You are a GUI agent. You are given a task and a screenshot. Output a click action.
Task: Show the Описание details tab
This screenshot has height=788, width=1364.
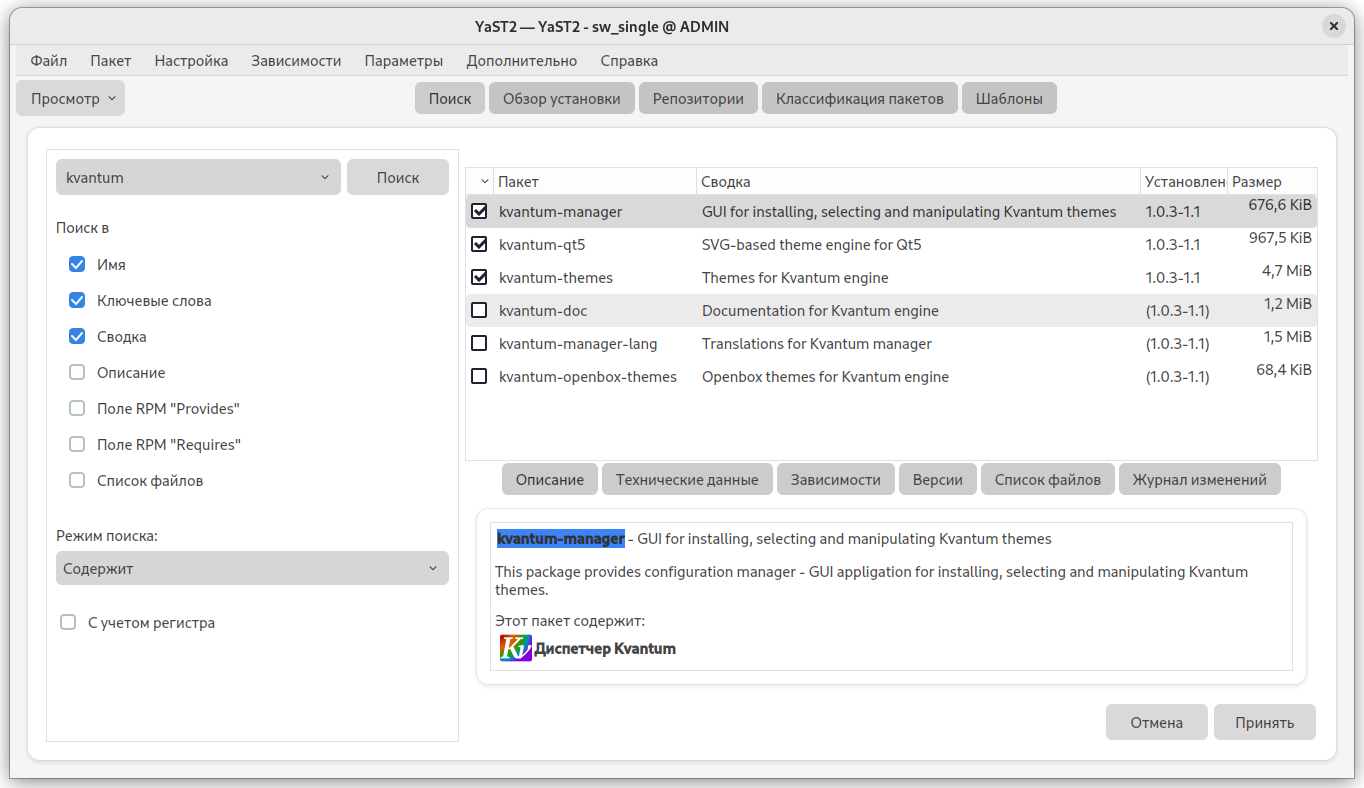point(550,480)
